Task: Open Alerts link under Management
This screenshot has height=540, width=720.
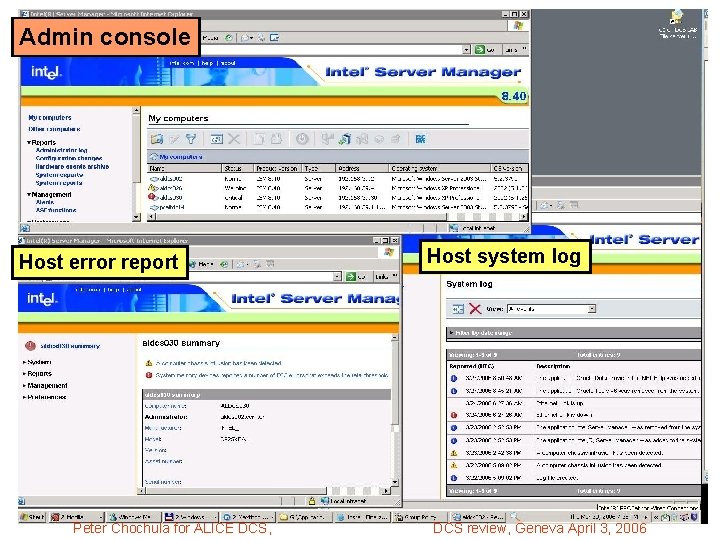Action: (45, 202)
